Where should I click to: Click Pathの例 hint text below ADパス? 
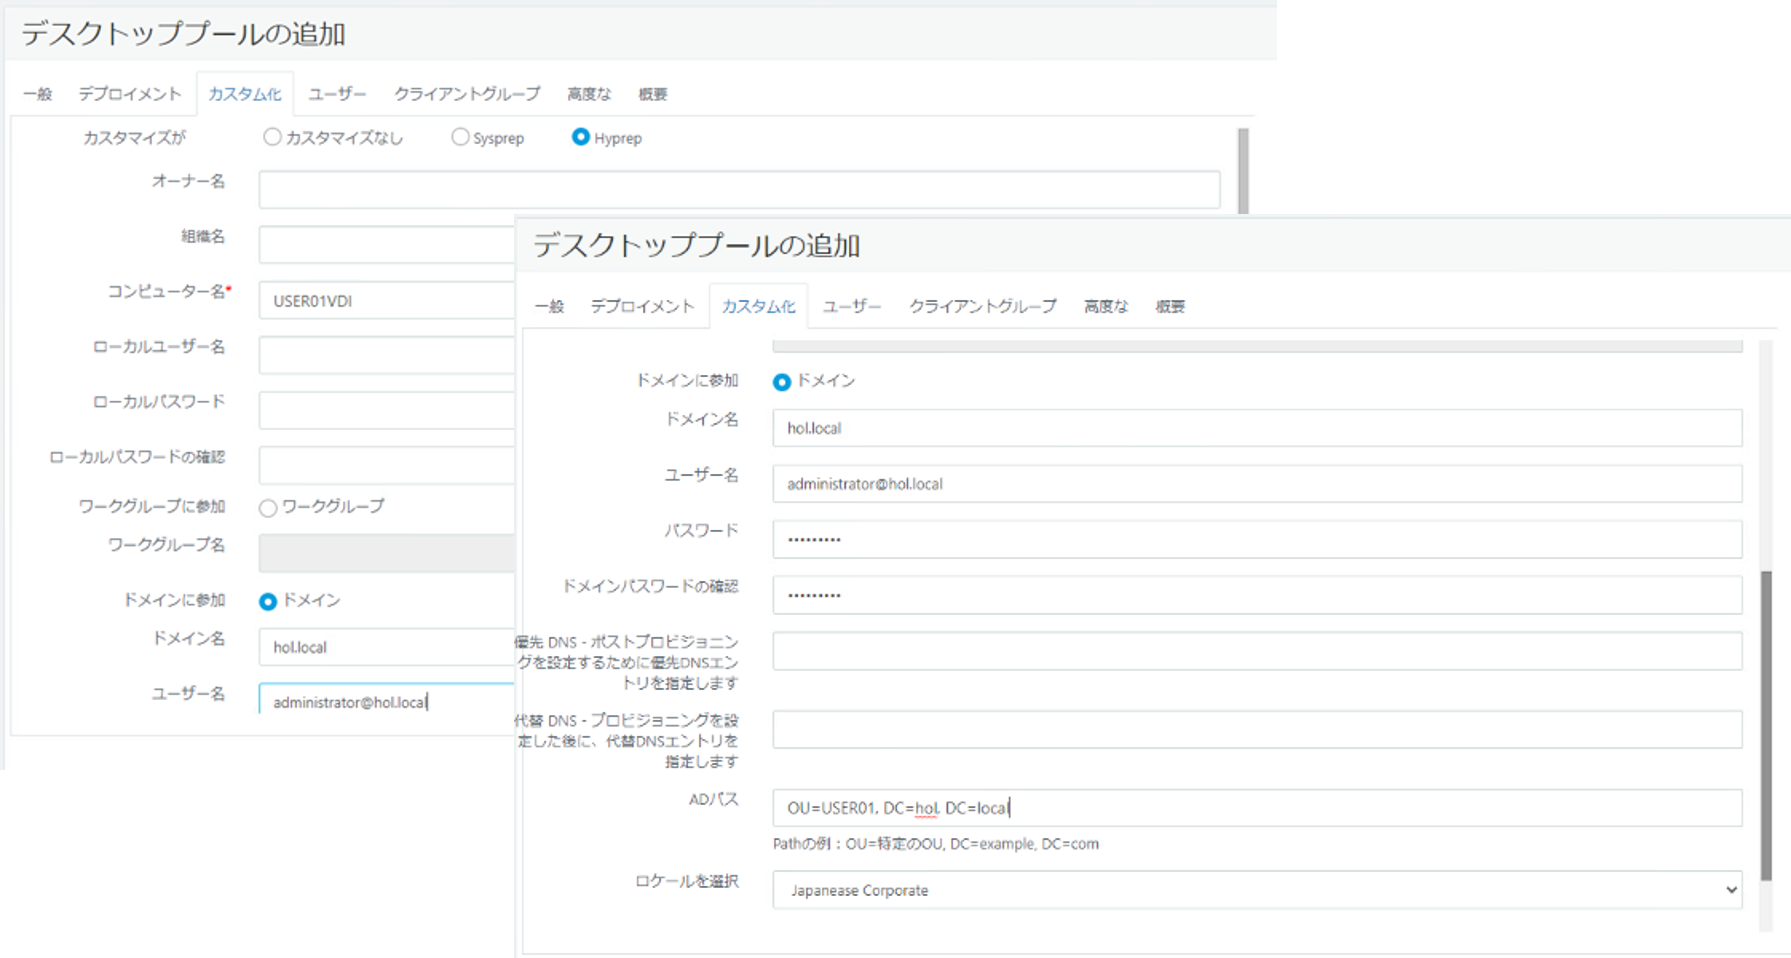[935, 844]
